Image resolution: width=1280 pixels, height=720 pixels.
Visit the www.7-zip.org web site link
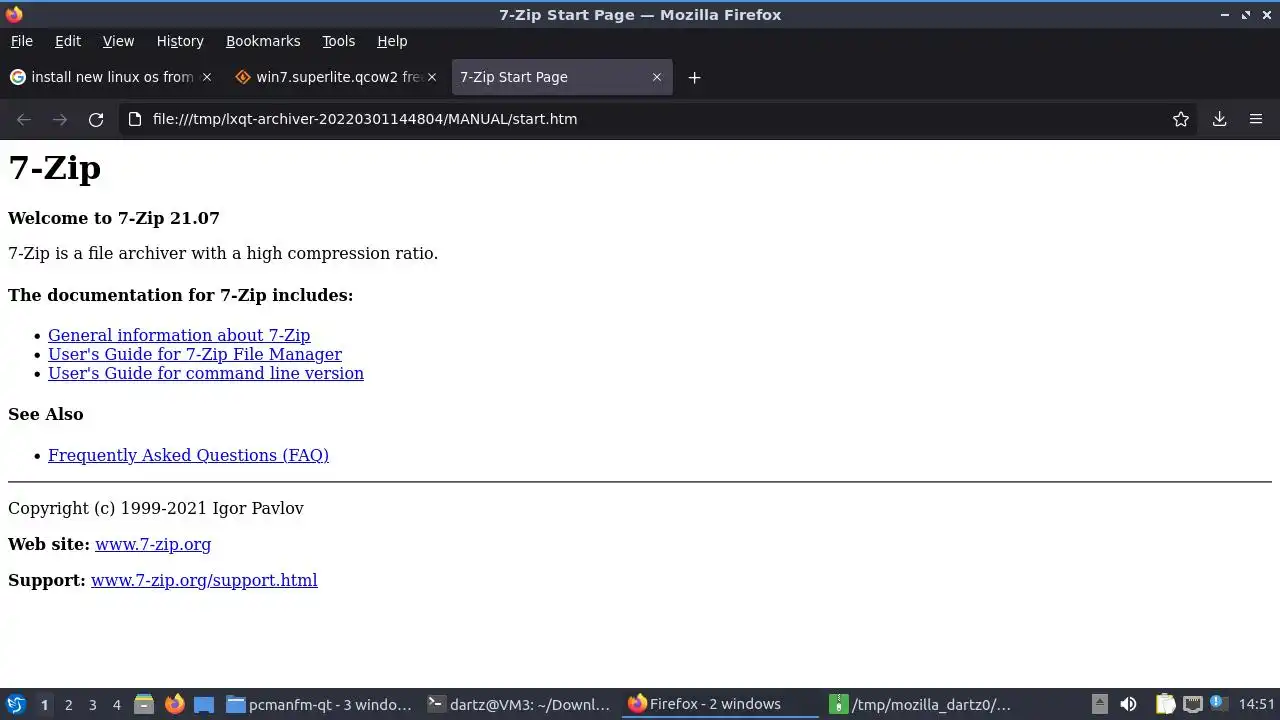153,544
